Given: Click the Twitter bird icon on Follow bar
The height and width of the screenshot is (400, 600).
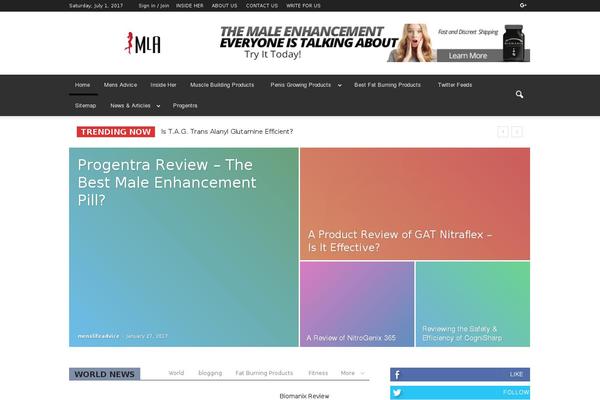Looking at the screenshot, I should [397, 393].
